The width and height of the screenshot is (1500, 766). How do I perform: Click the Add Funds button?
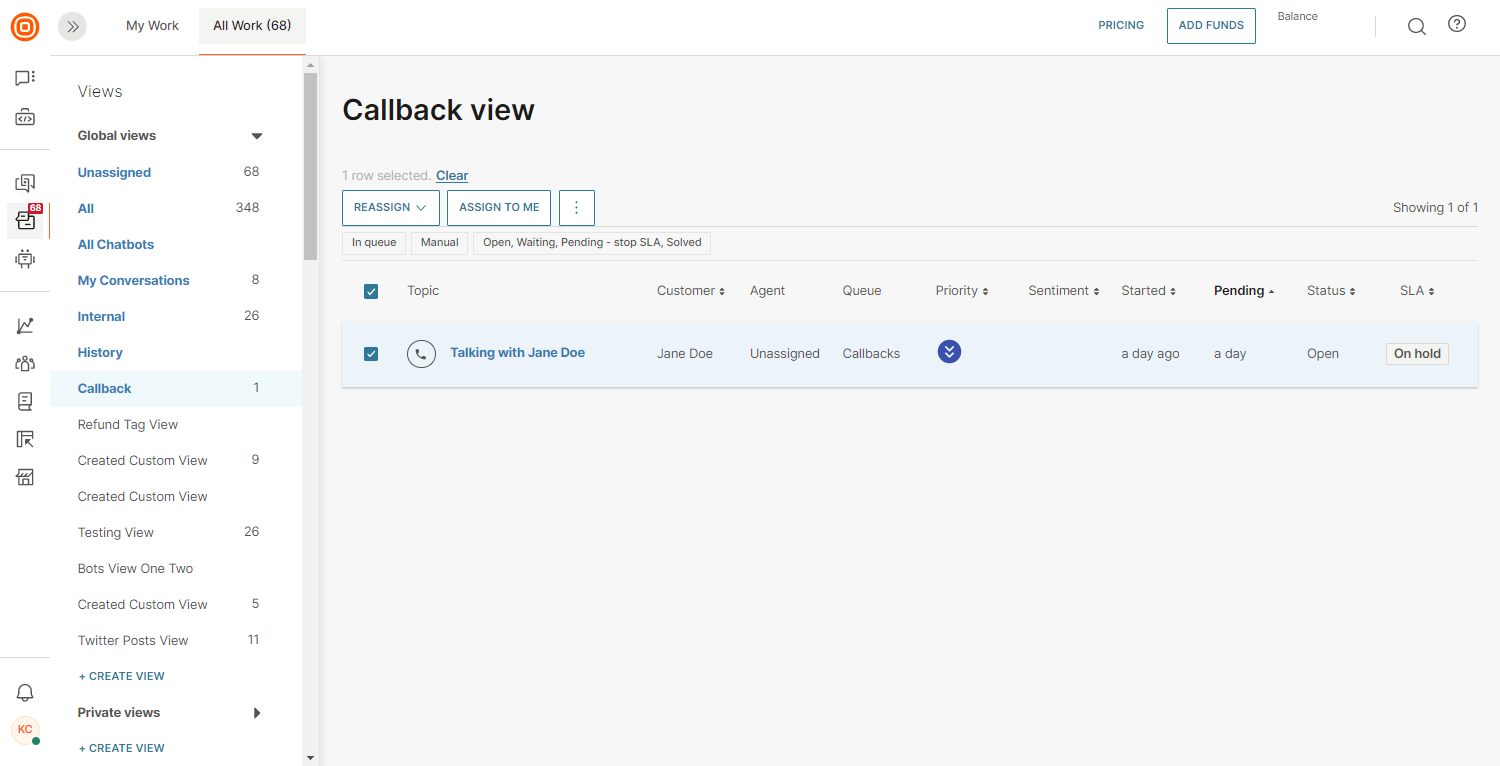(1211, 26)
